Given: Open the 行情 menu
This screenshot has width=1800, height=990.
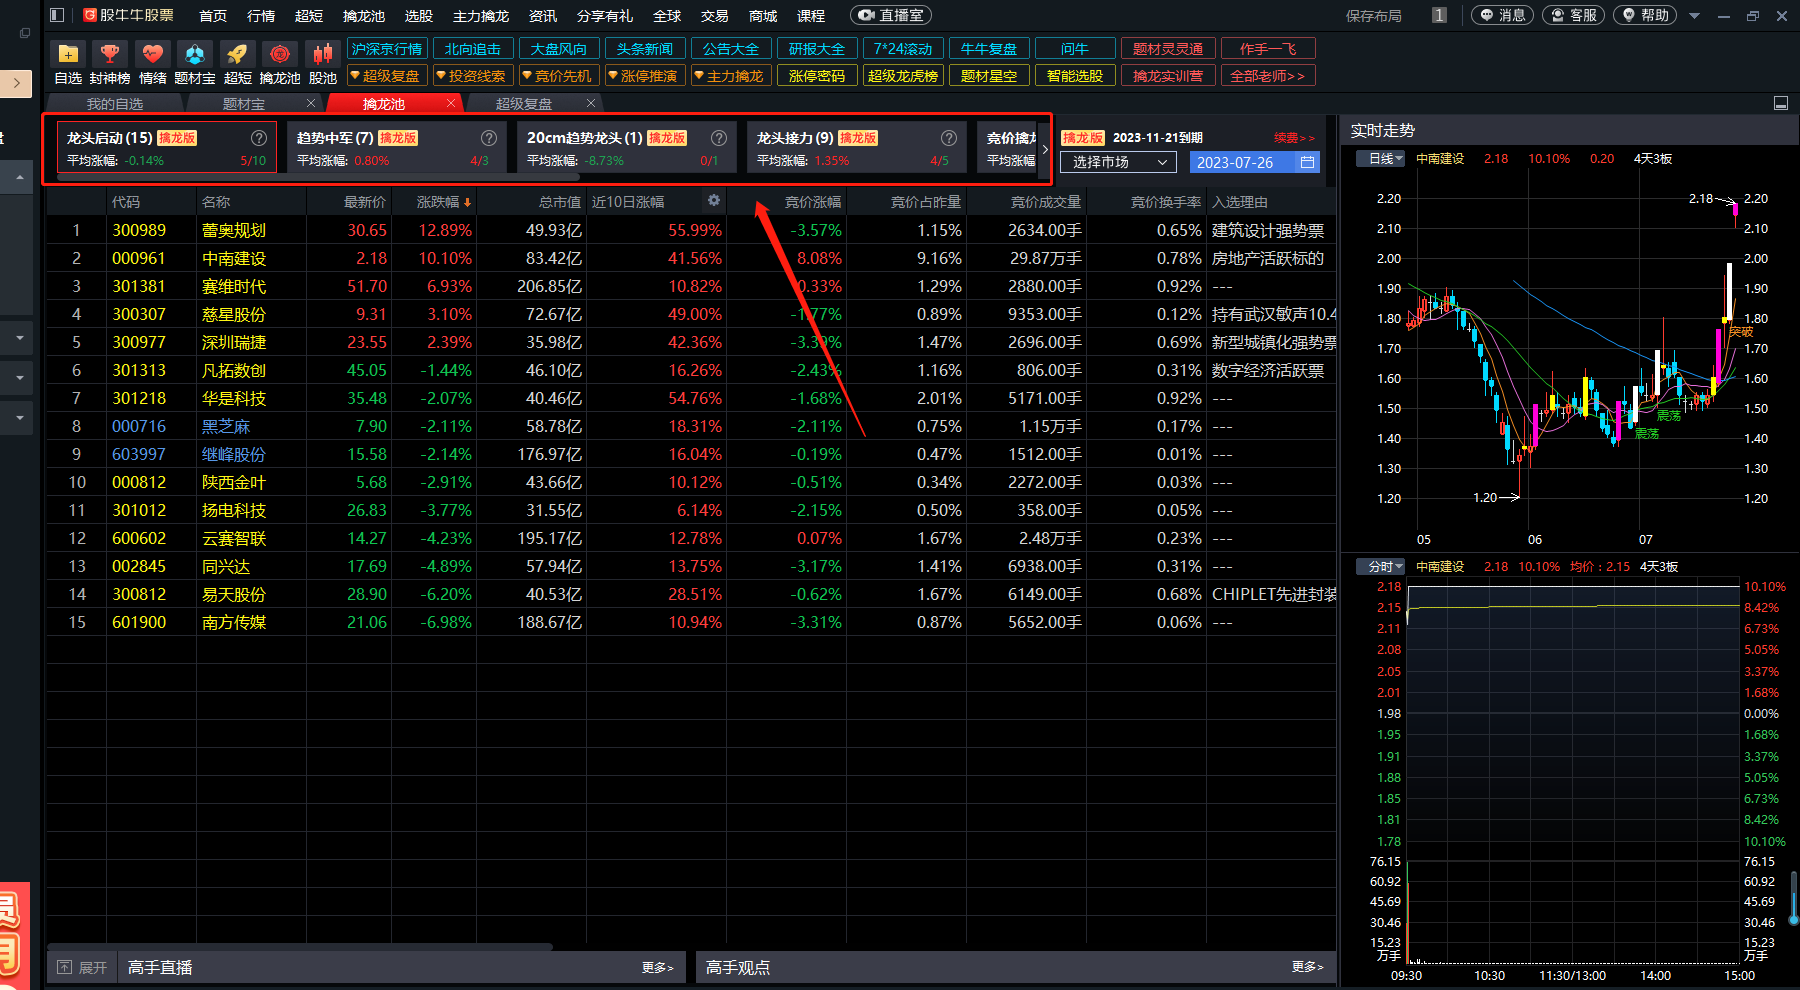Looking at the screenshot, I should point(261,16).
